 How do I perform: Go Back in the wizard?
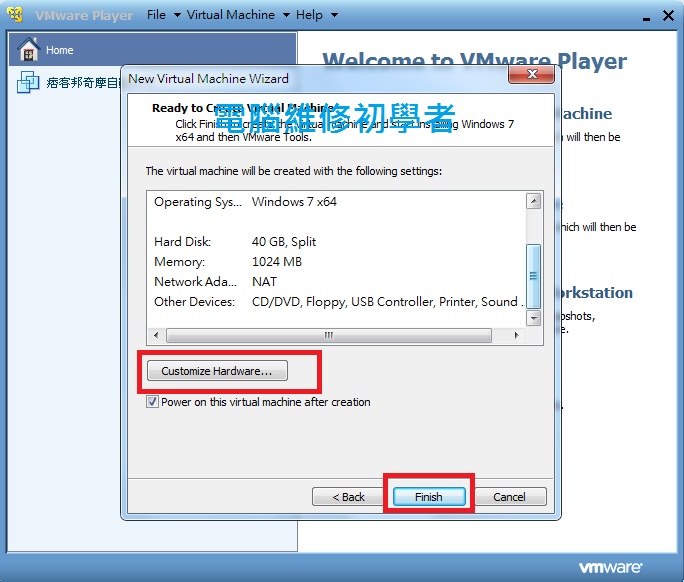(x=348, y=497)
